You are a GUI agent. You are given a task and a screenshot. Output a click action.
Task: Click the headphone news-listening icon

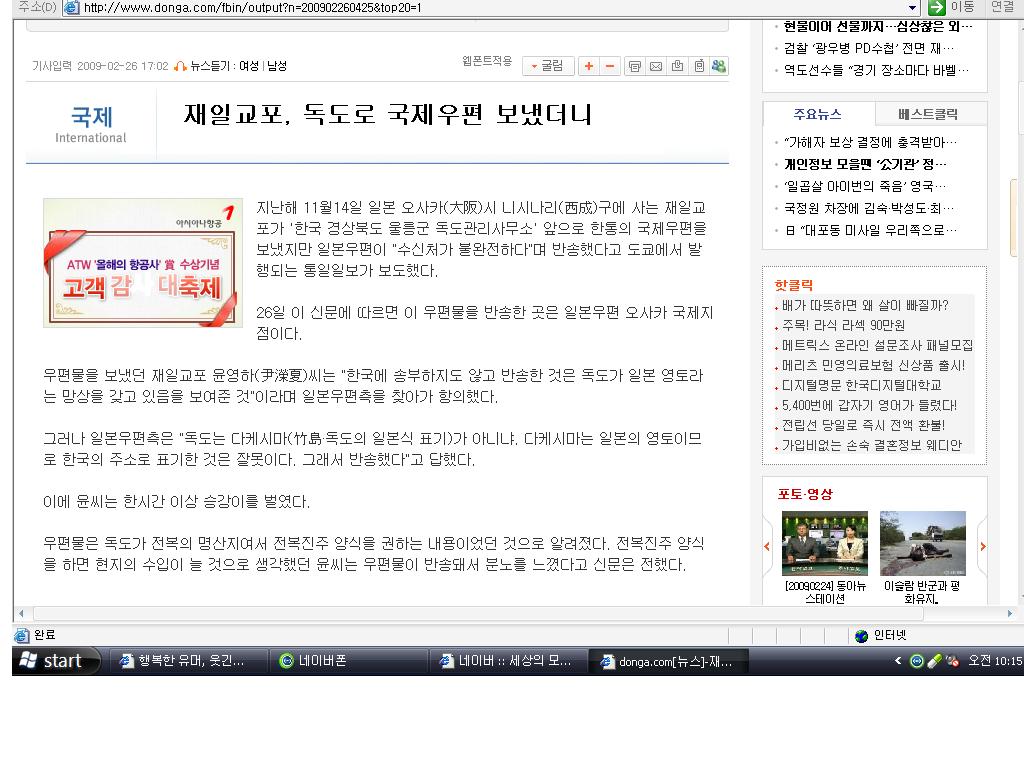180,66
